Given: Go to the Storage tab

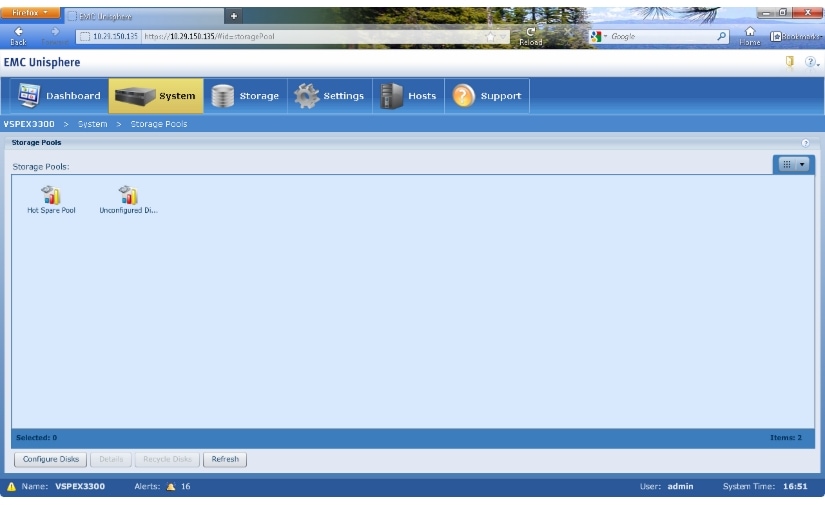Looking at the screenshot, I should click(245, 96).
